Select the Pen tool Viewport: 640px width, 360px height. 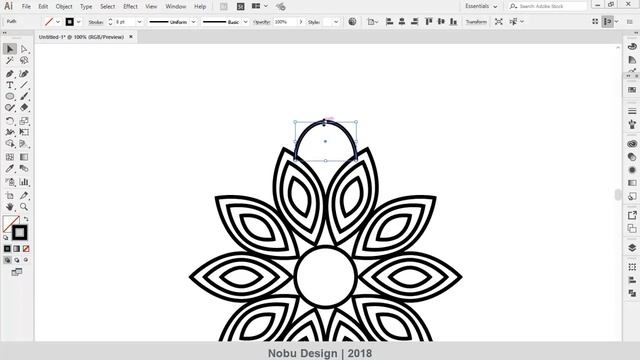pos(10,73)
